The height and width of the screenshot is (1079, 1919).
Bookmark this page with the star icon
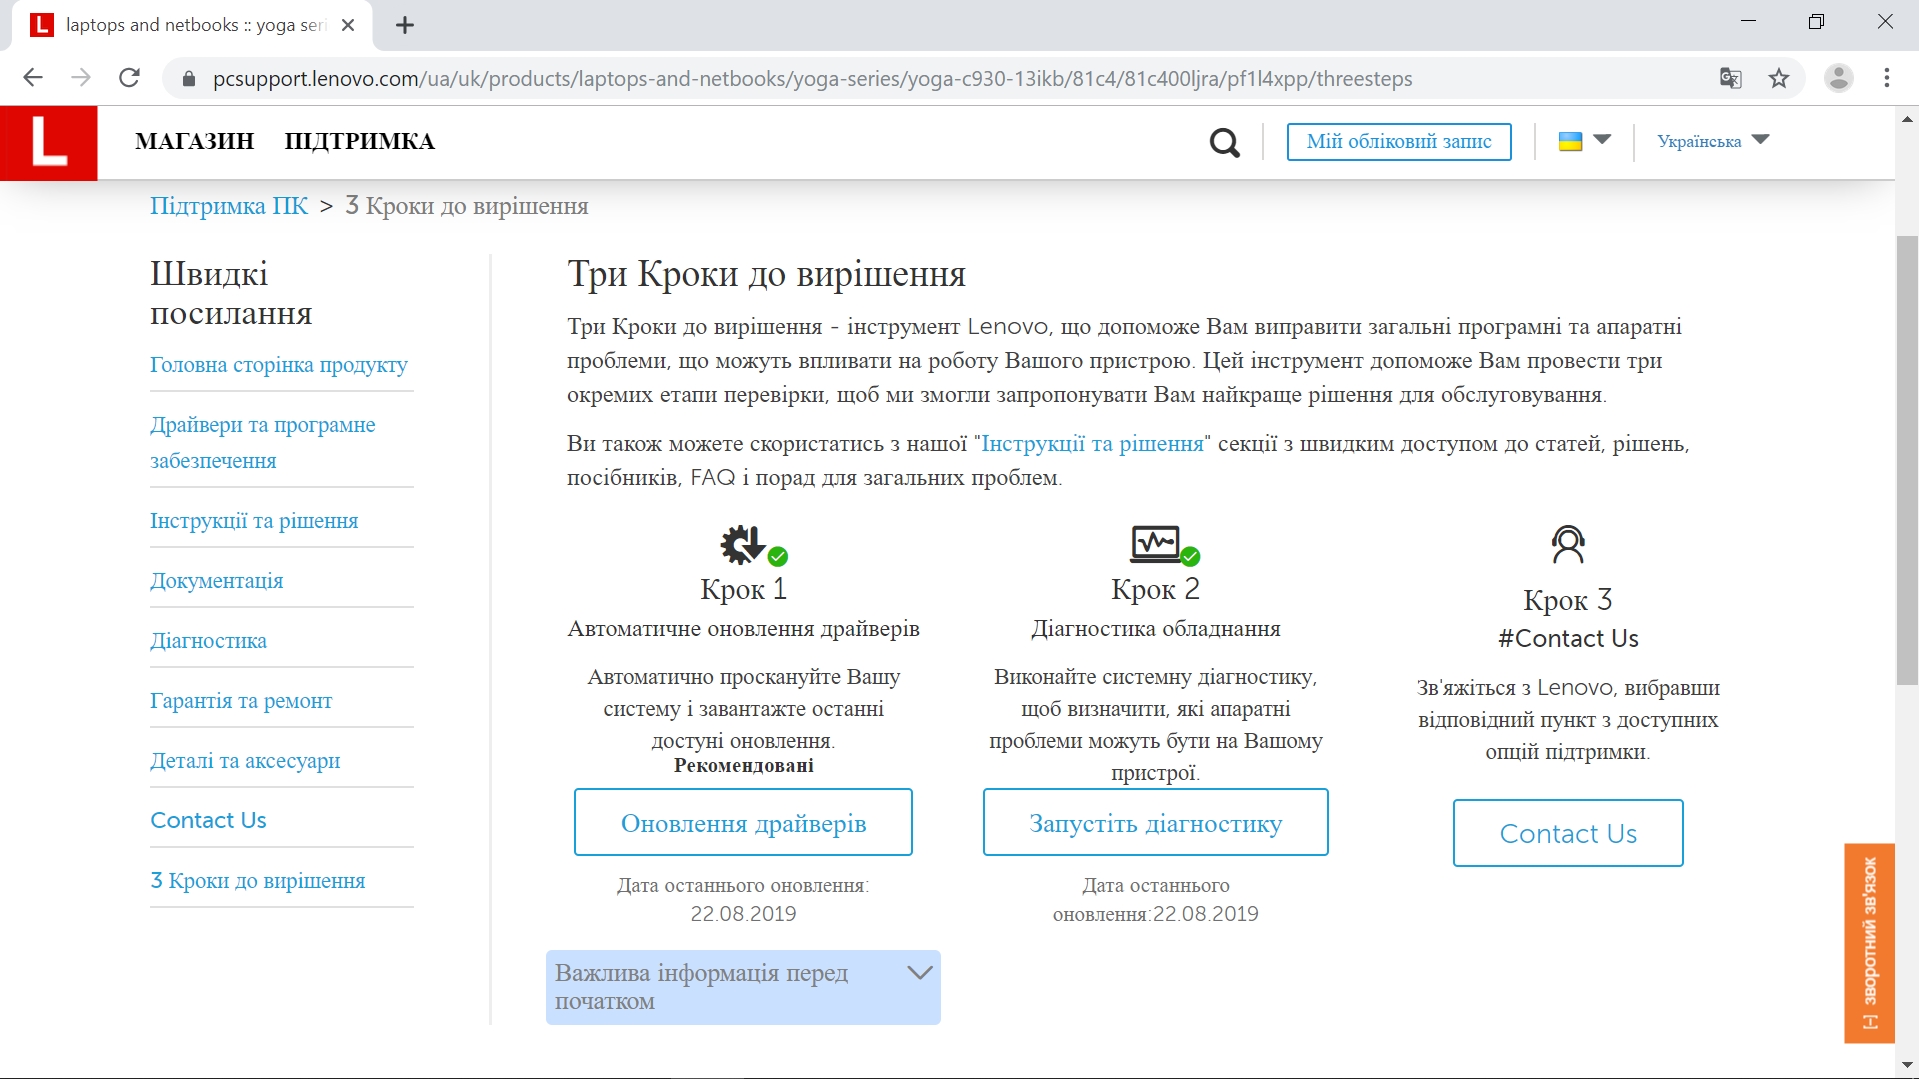1779,78
